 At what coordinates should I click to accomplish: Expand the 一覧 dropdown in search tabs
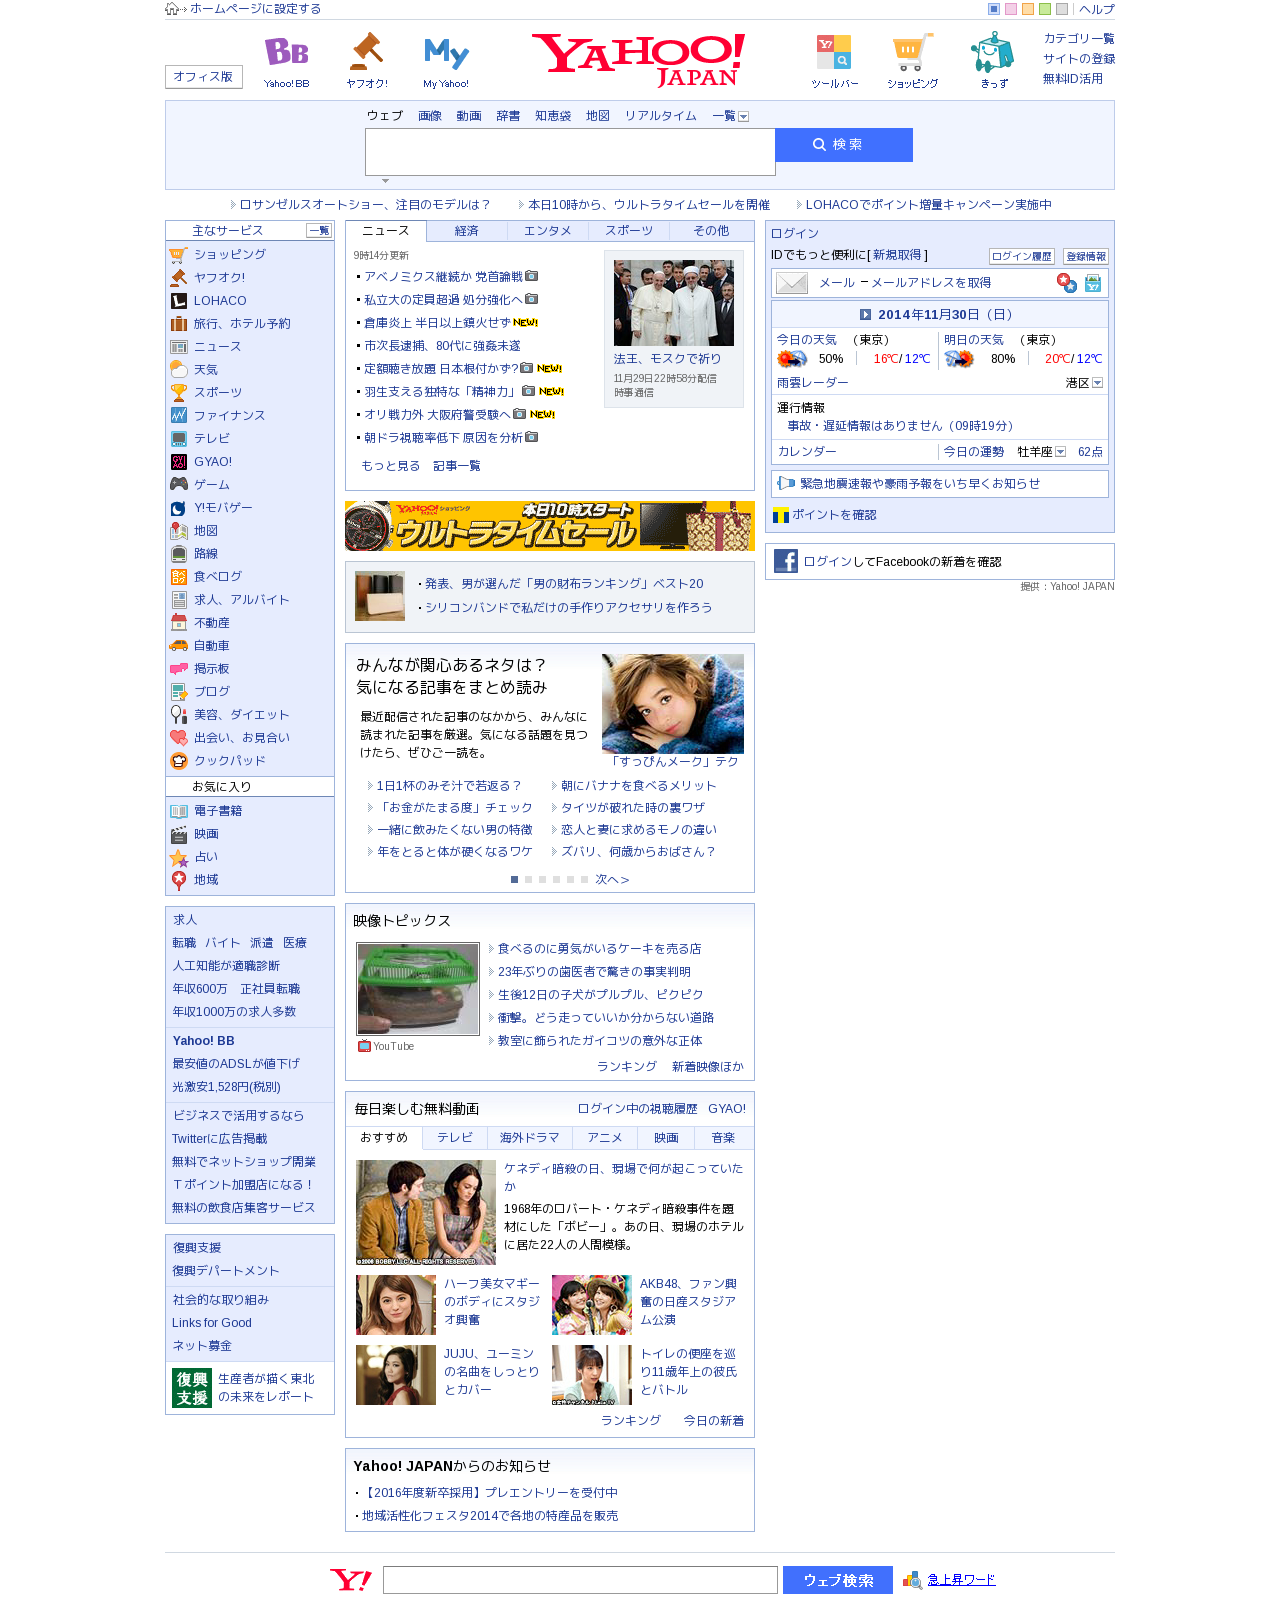point(743,117)
